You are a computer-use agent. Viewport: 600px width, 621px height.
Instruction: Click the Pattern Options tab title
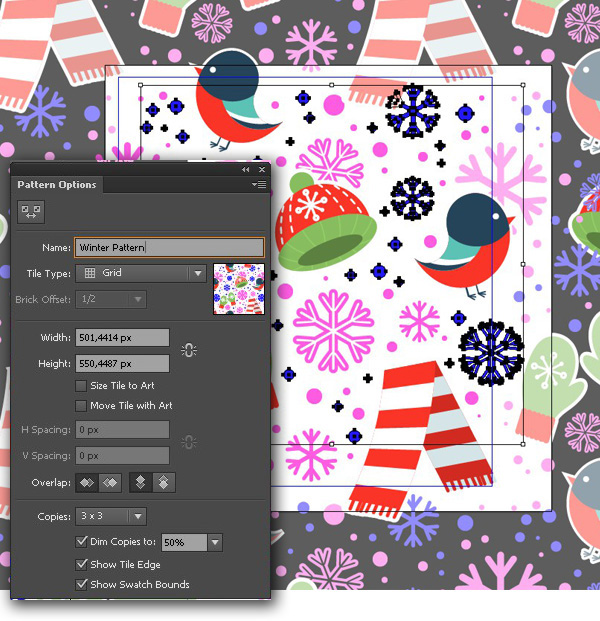click(57, 185)
